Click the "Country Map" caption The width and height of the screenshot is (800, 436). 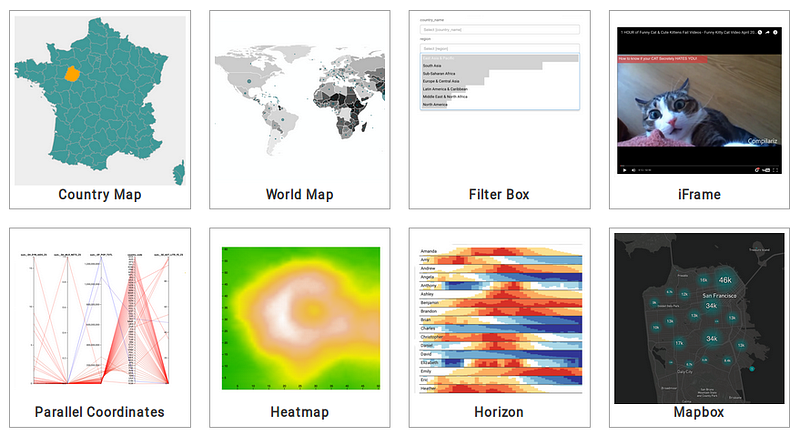click(99, 194)
